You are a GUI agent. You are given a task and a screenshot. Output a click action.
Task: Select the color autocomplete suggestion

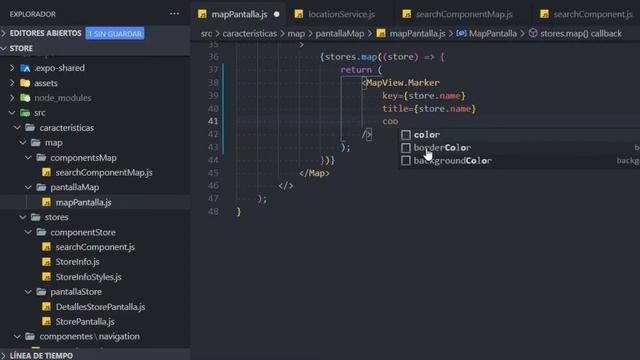click(x=519, y=135)
